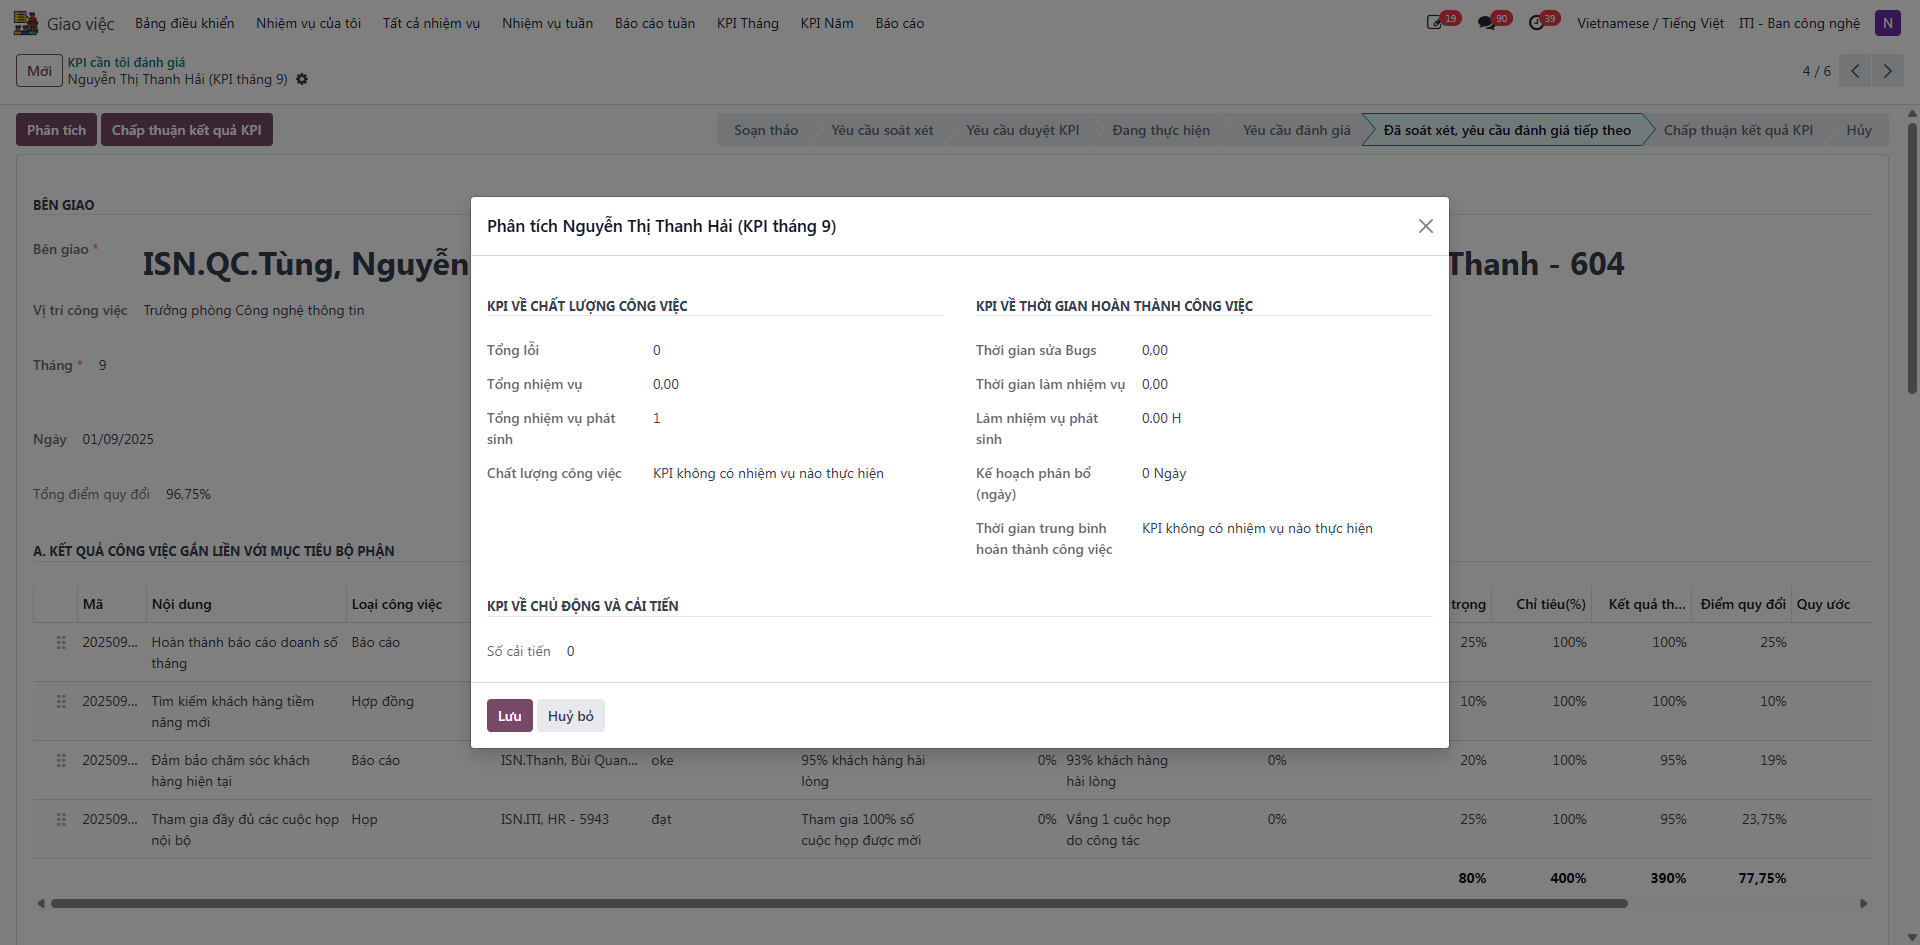Open the KPI Tháng menu
Image resolution: width=1920 pixels, height=945 pixels.
tap(747, 23)
